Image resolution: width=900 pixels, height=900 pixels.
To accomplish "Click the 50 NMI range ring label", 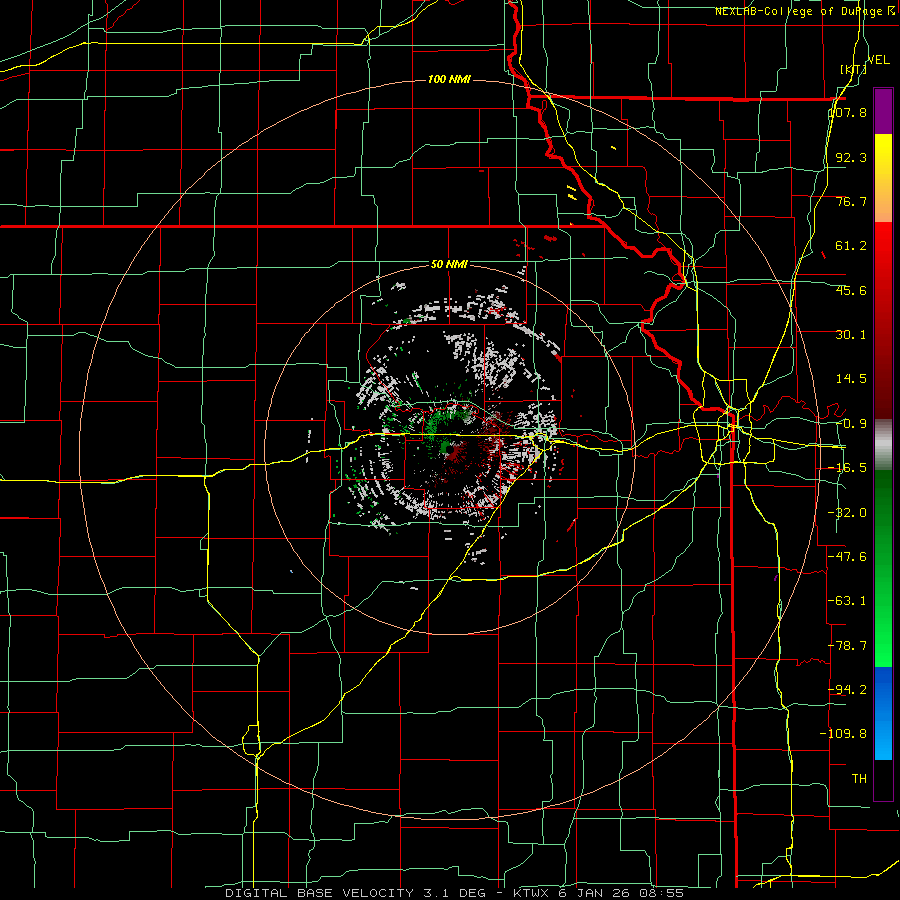I will (449, 265).
